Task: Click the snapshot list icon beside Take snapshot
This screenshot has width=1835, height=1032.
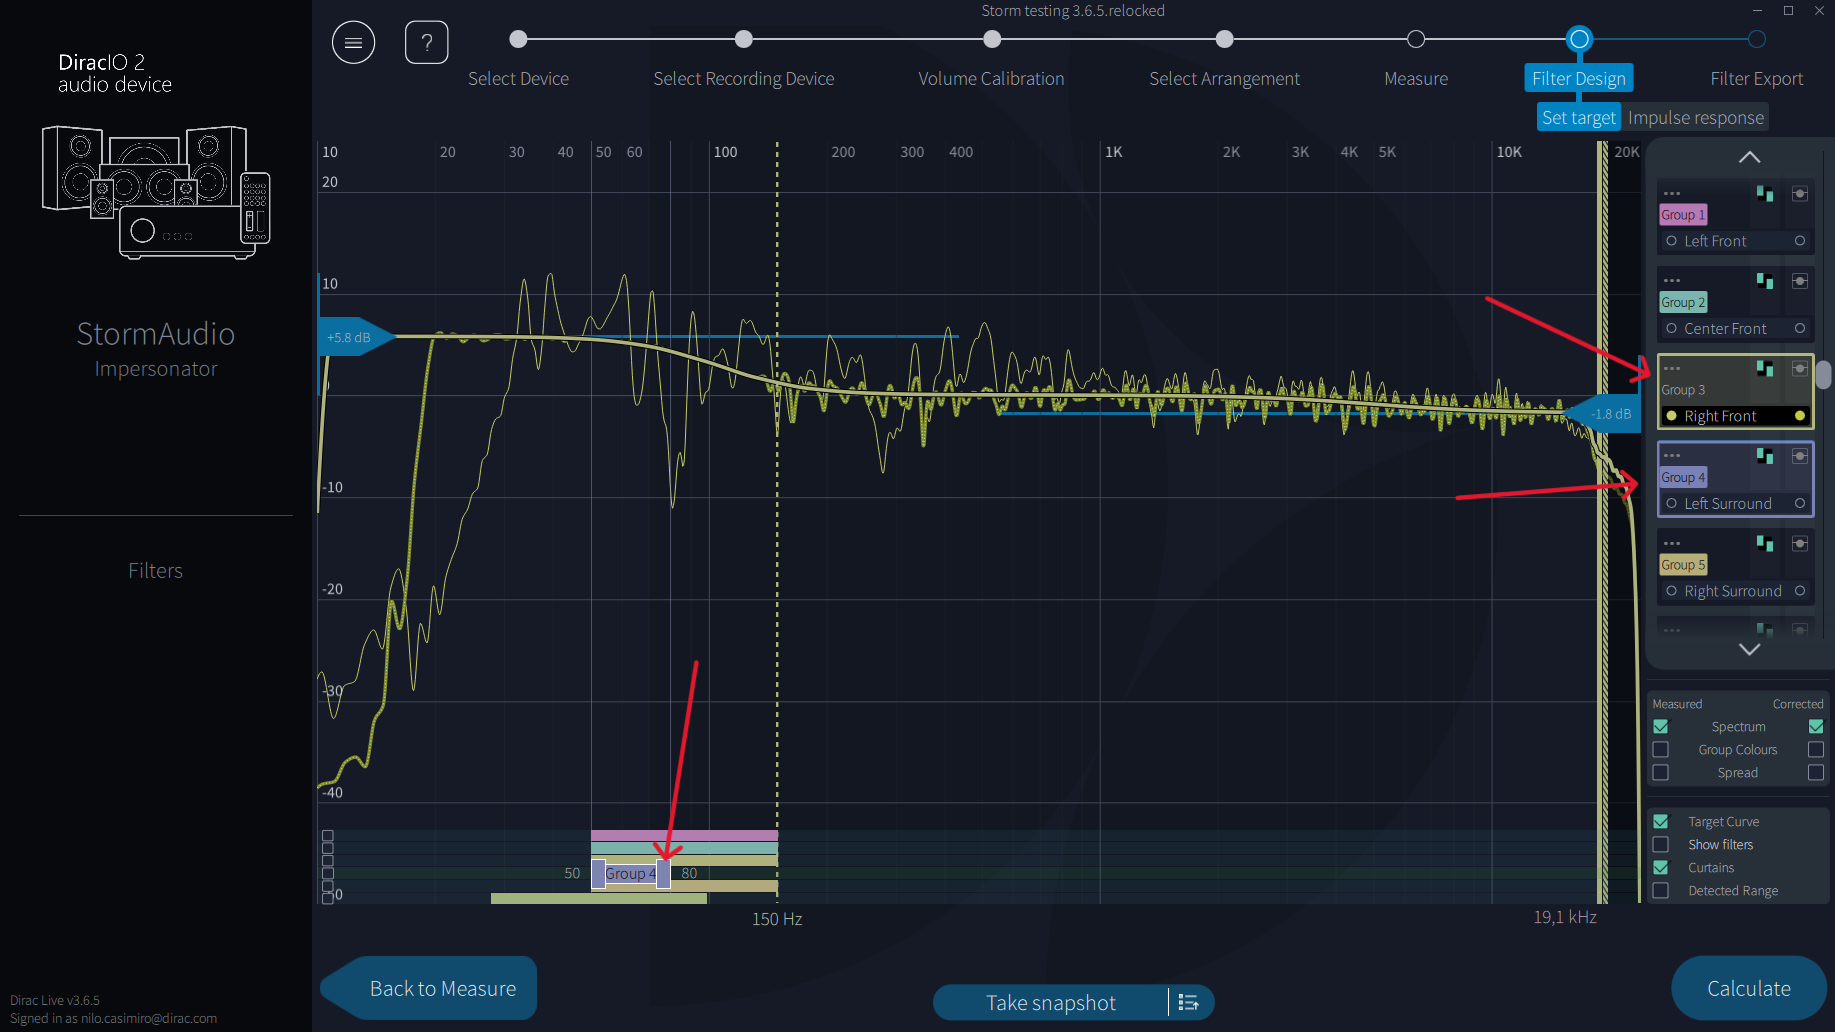Action: [x=1189, y=1002]
